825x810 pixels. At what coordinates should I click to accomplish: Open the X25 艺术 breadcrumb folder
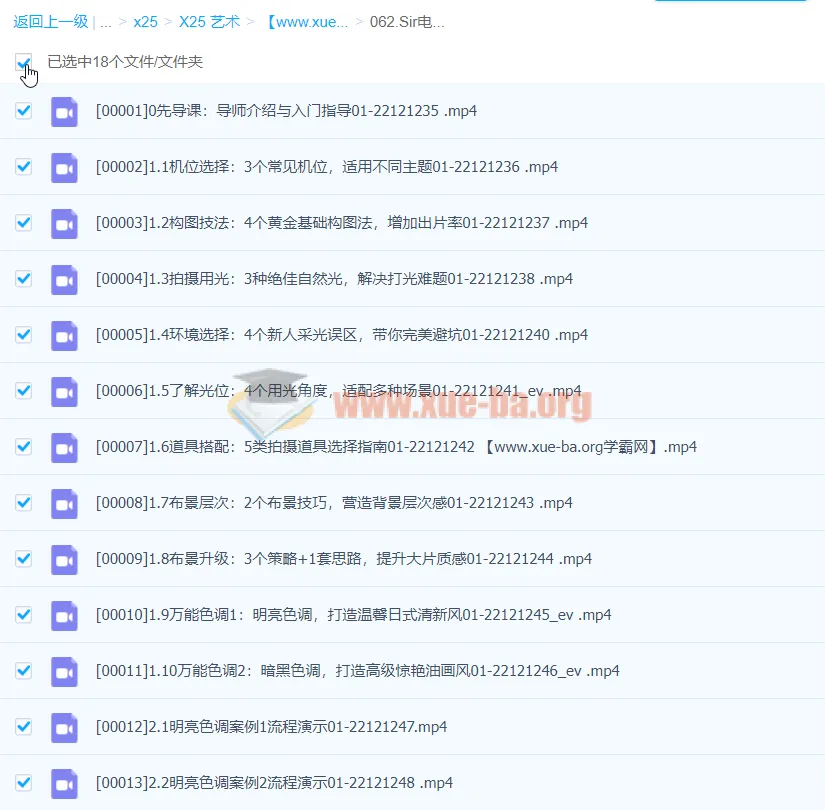(209, 21)
